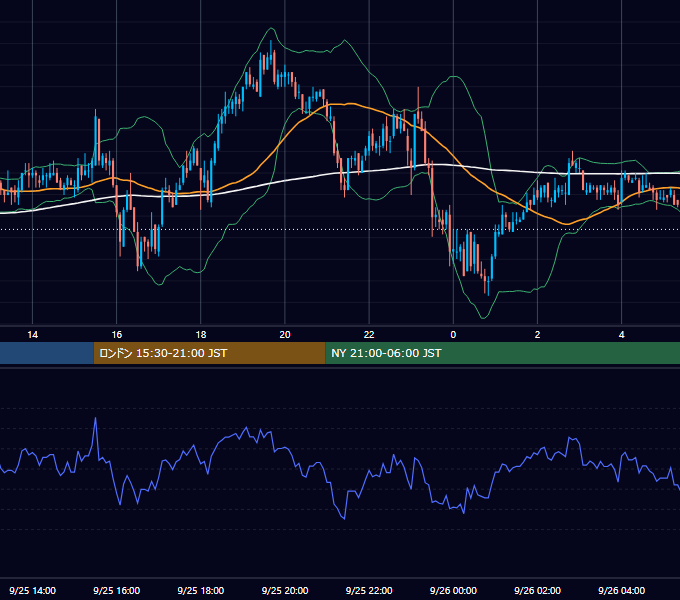Screen dimensions: 680x600
Task: Click the 22 hour axis label
Action: pyautogui.click(x=369, y=335)
